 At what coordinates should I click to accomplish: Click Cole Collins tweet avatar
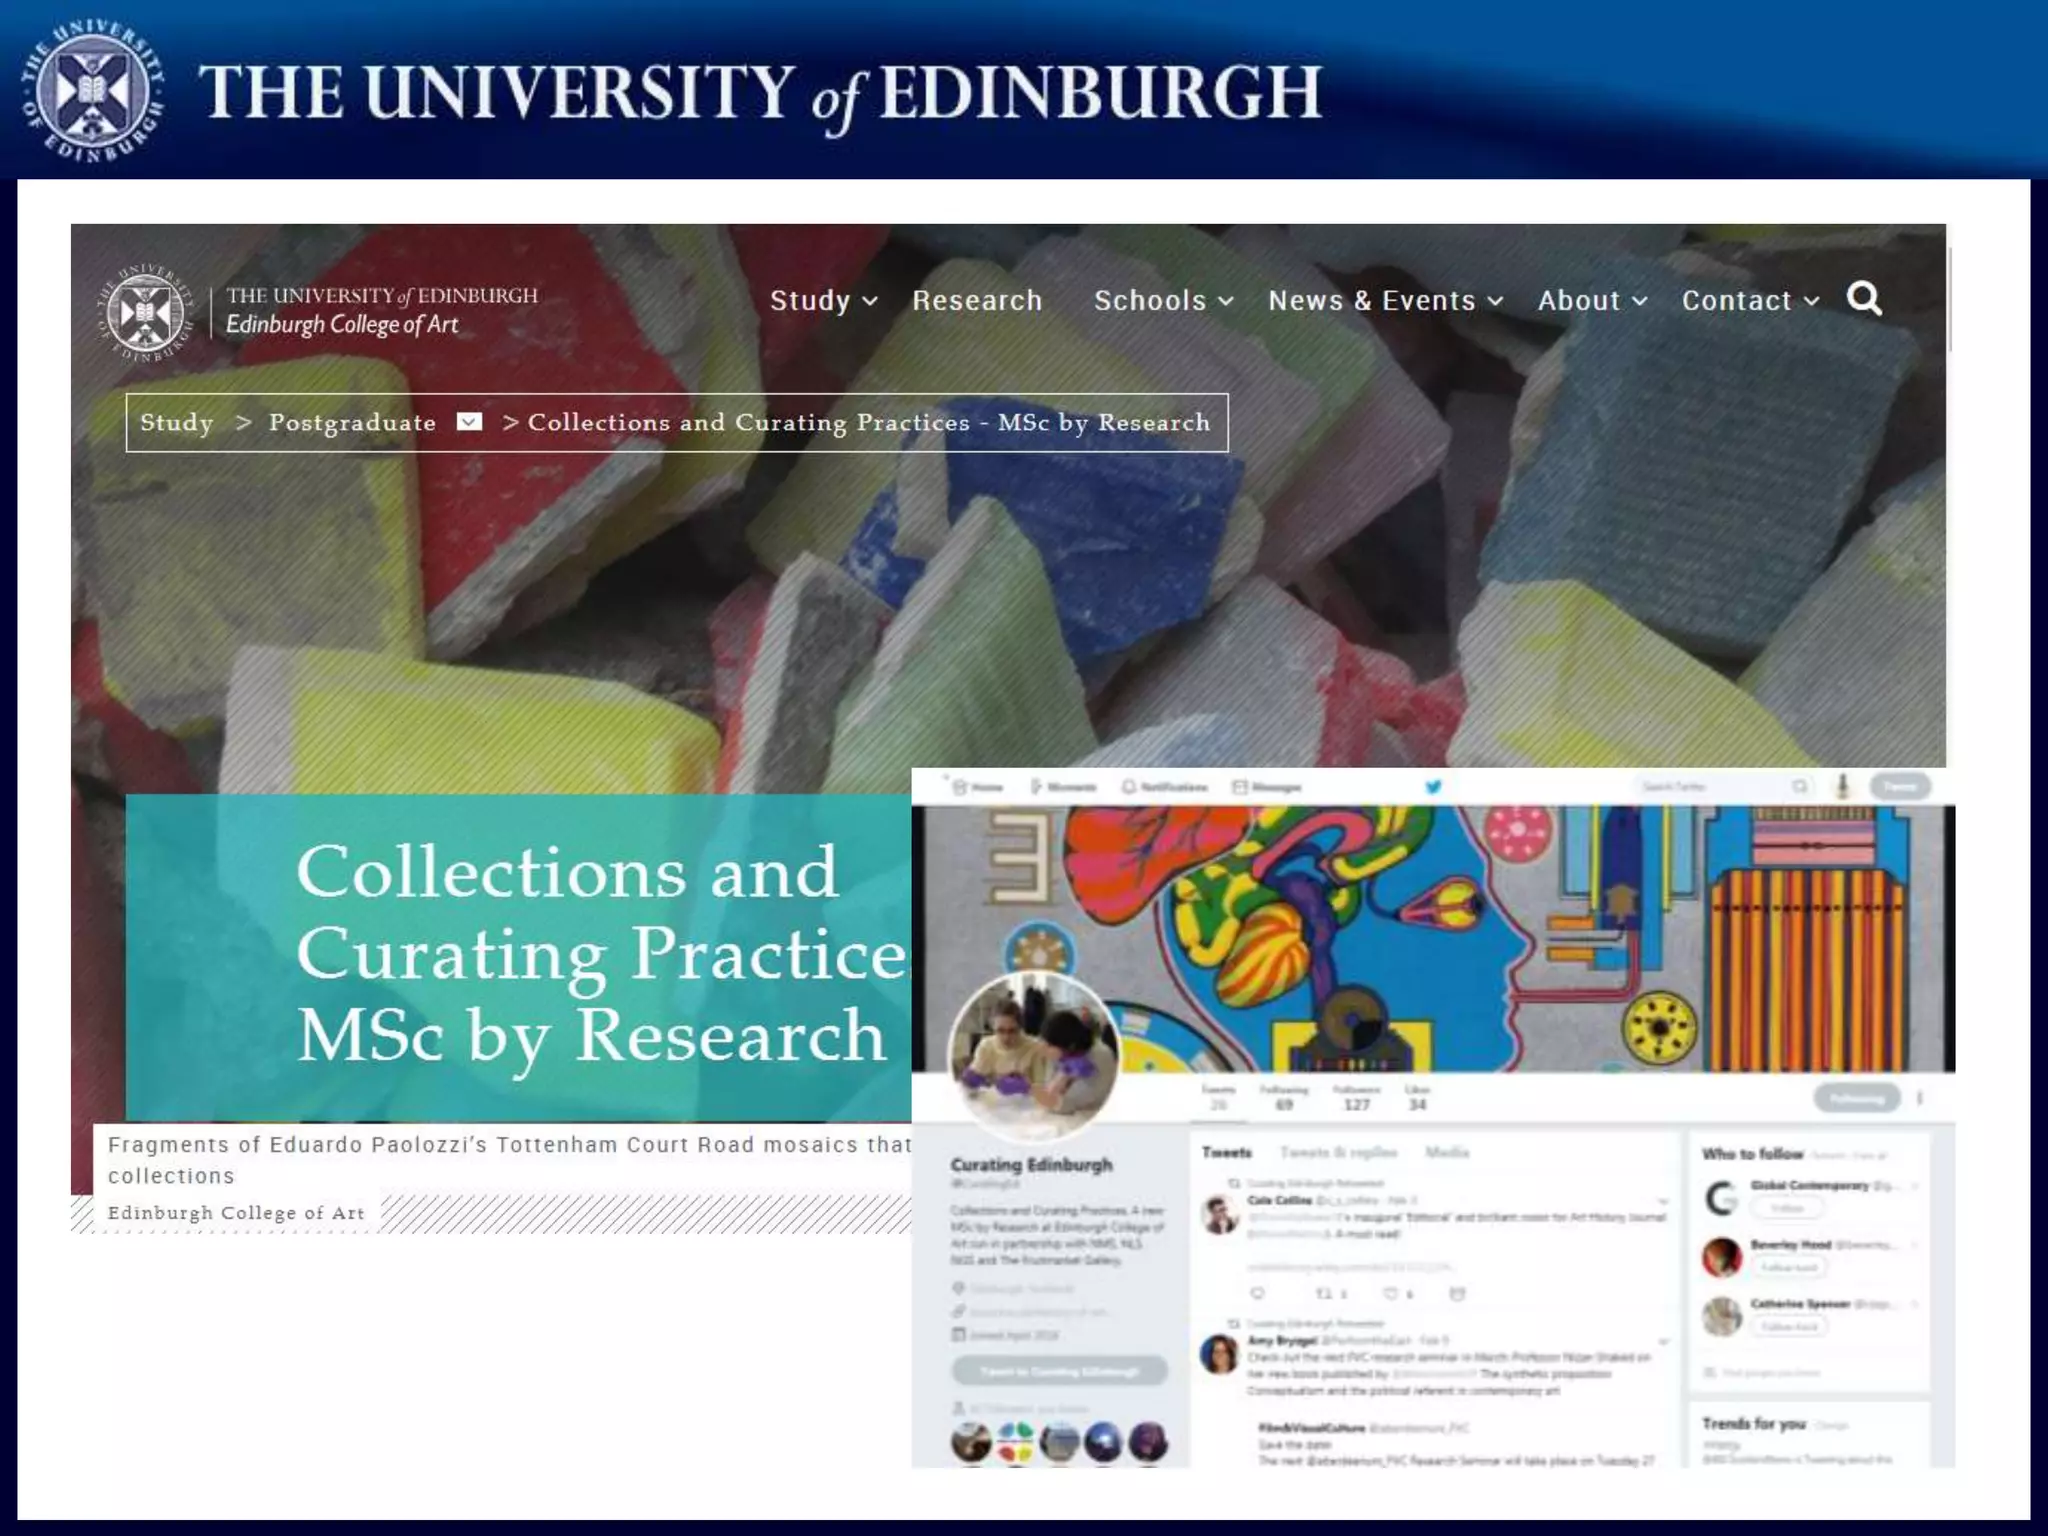(1220, 1215)
